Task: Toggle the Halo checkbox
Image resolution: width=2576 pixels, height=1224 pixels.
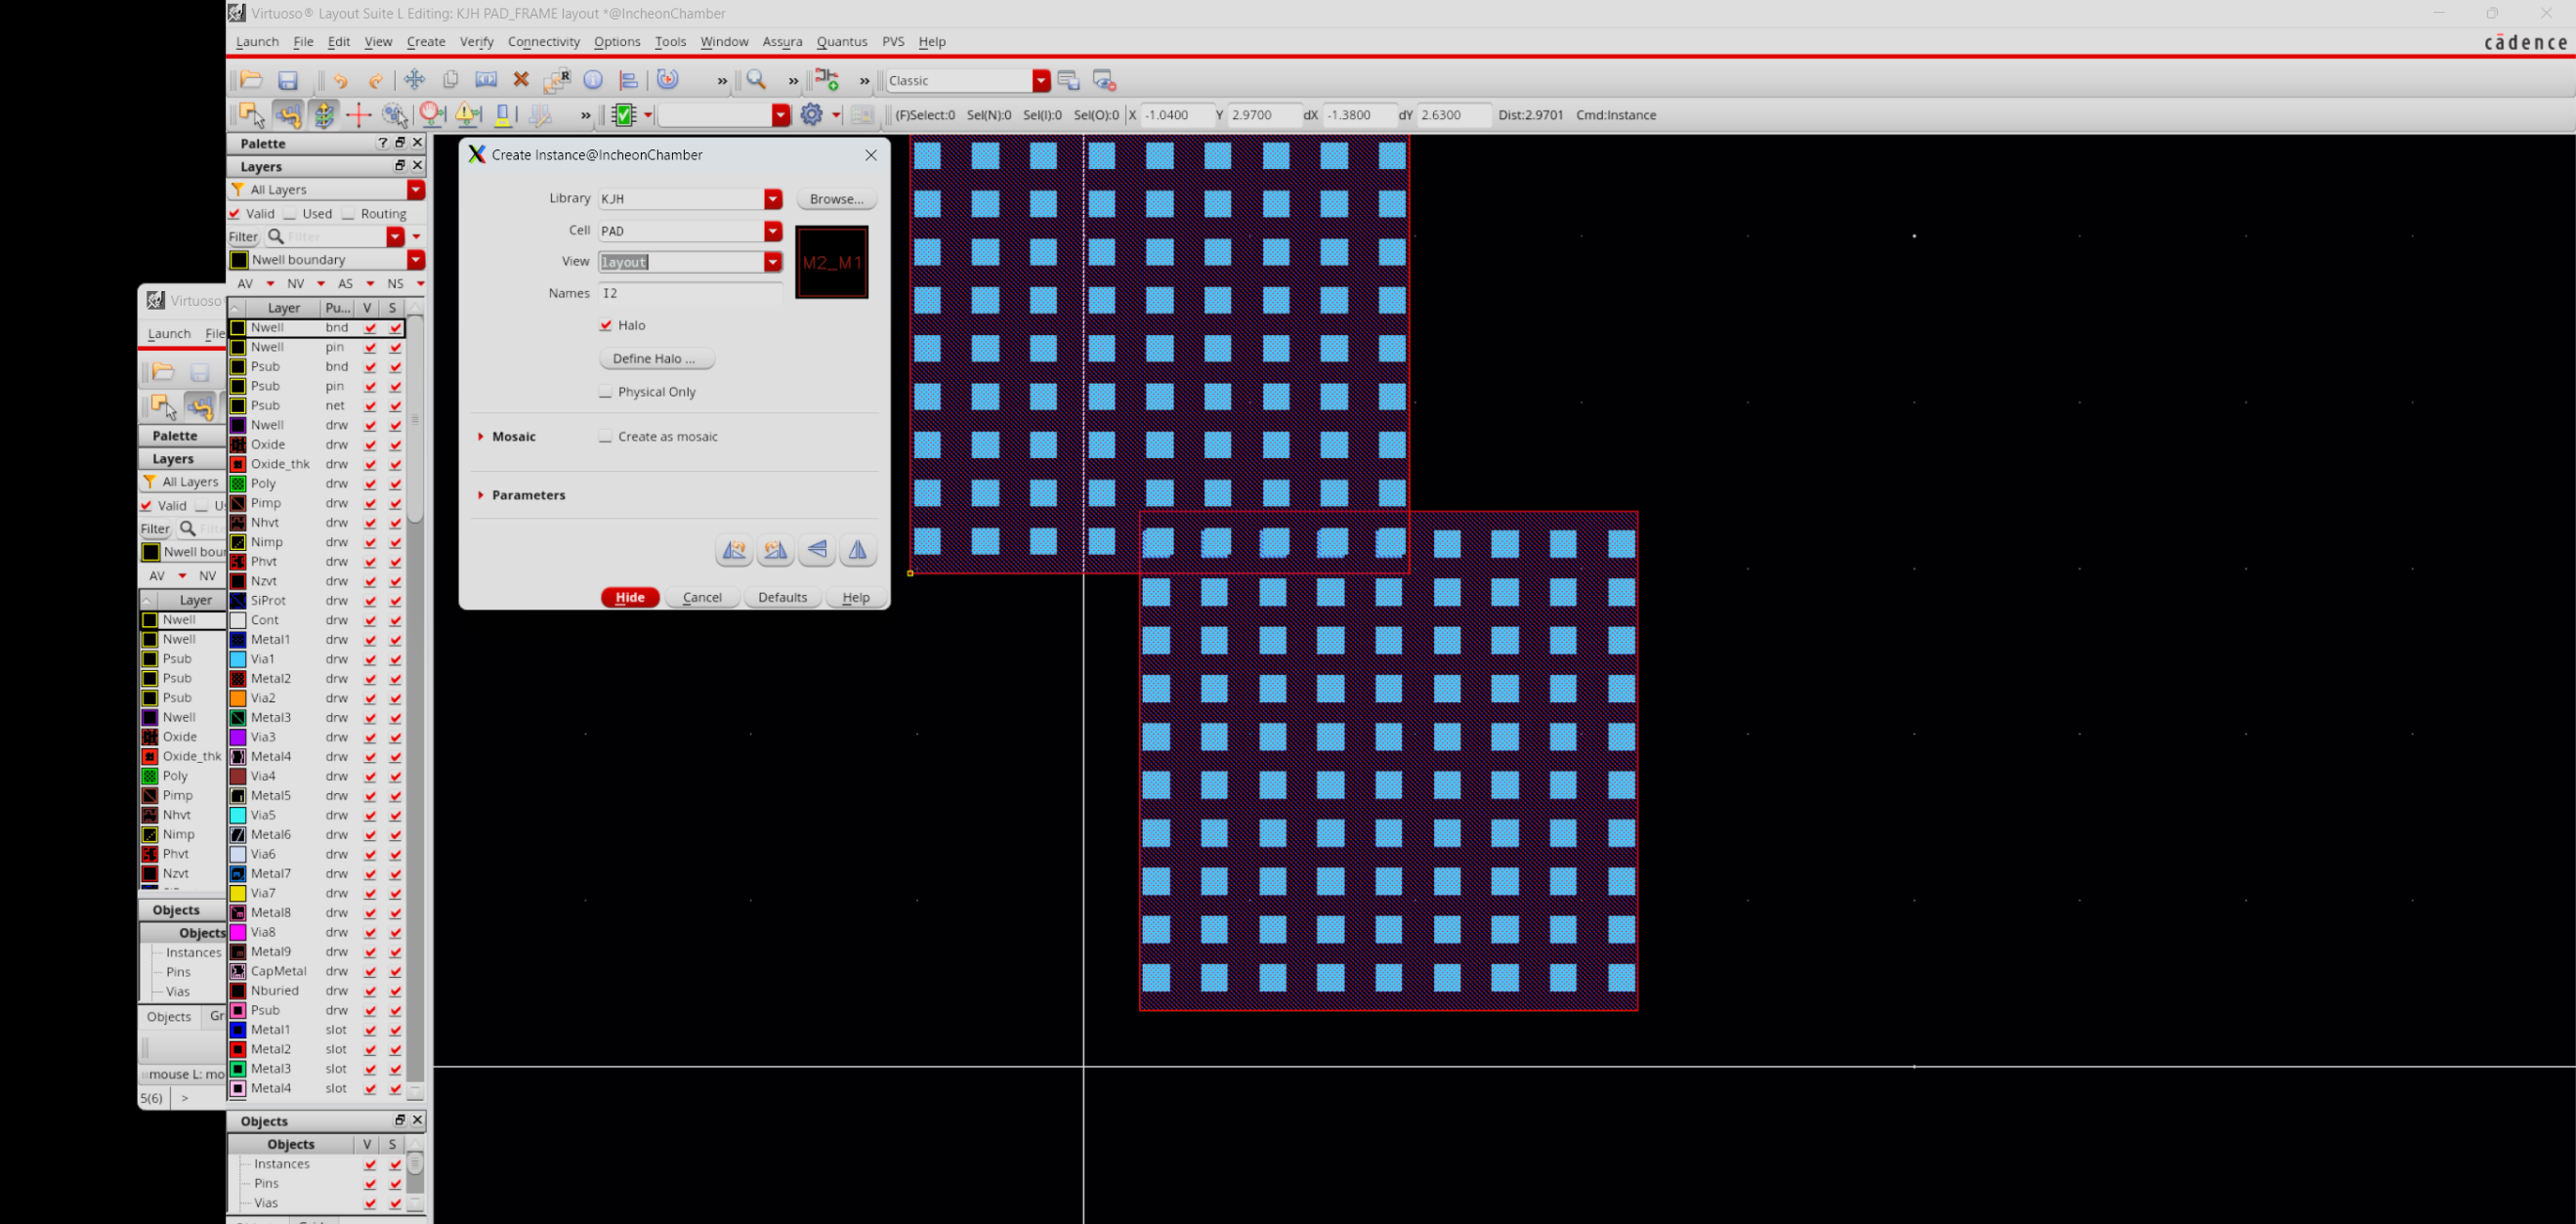Action: click(605, 325)
